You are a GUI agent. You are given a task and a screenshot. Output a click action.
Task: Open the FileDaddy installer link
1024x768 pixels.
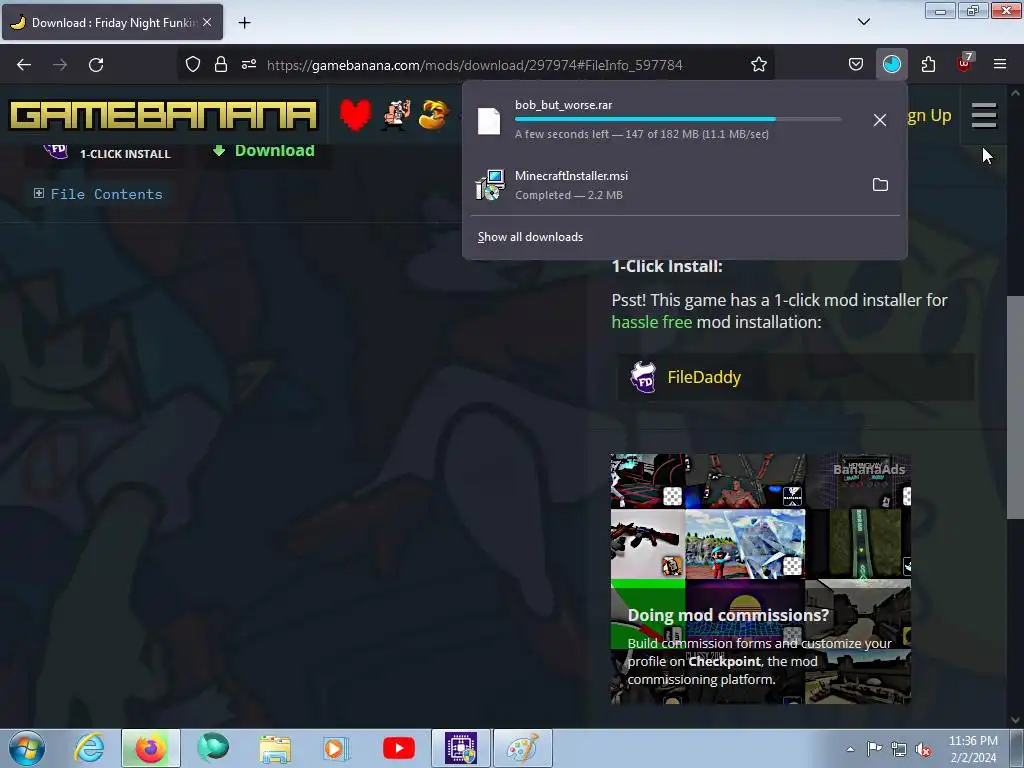pos(796,377)
